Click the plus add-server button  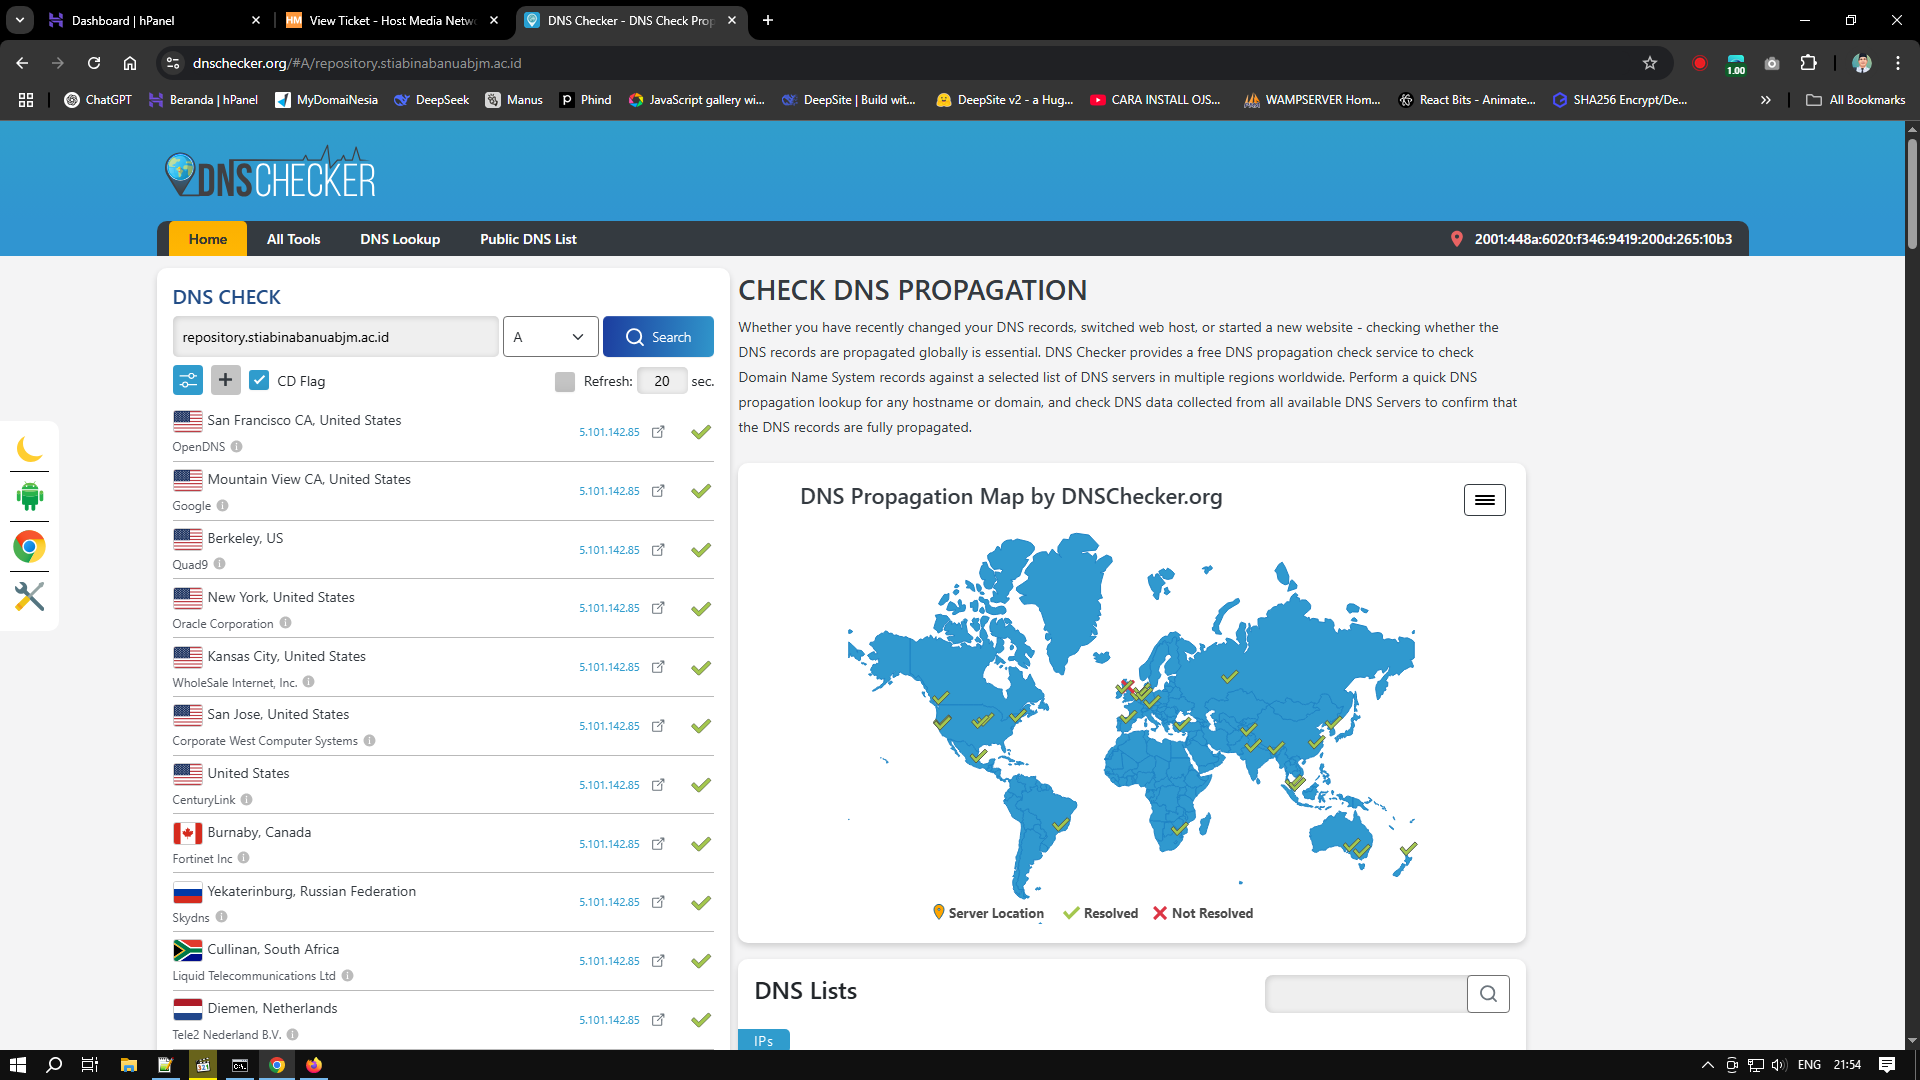click(225, 380)
